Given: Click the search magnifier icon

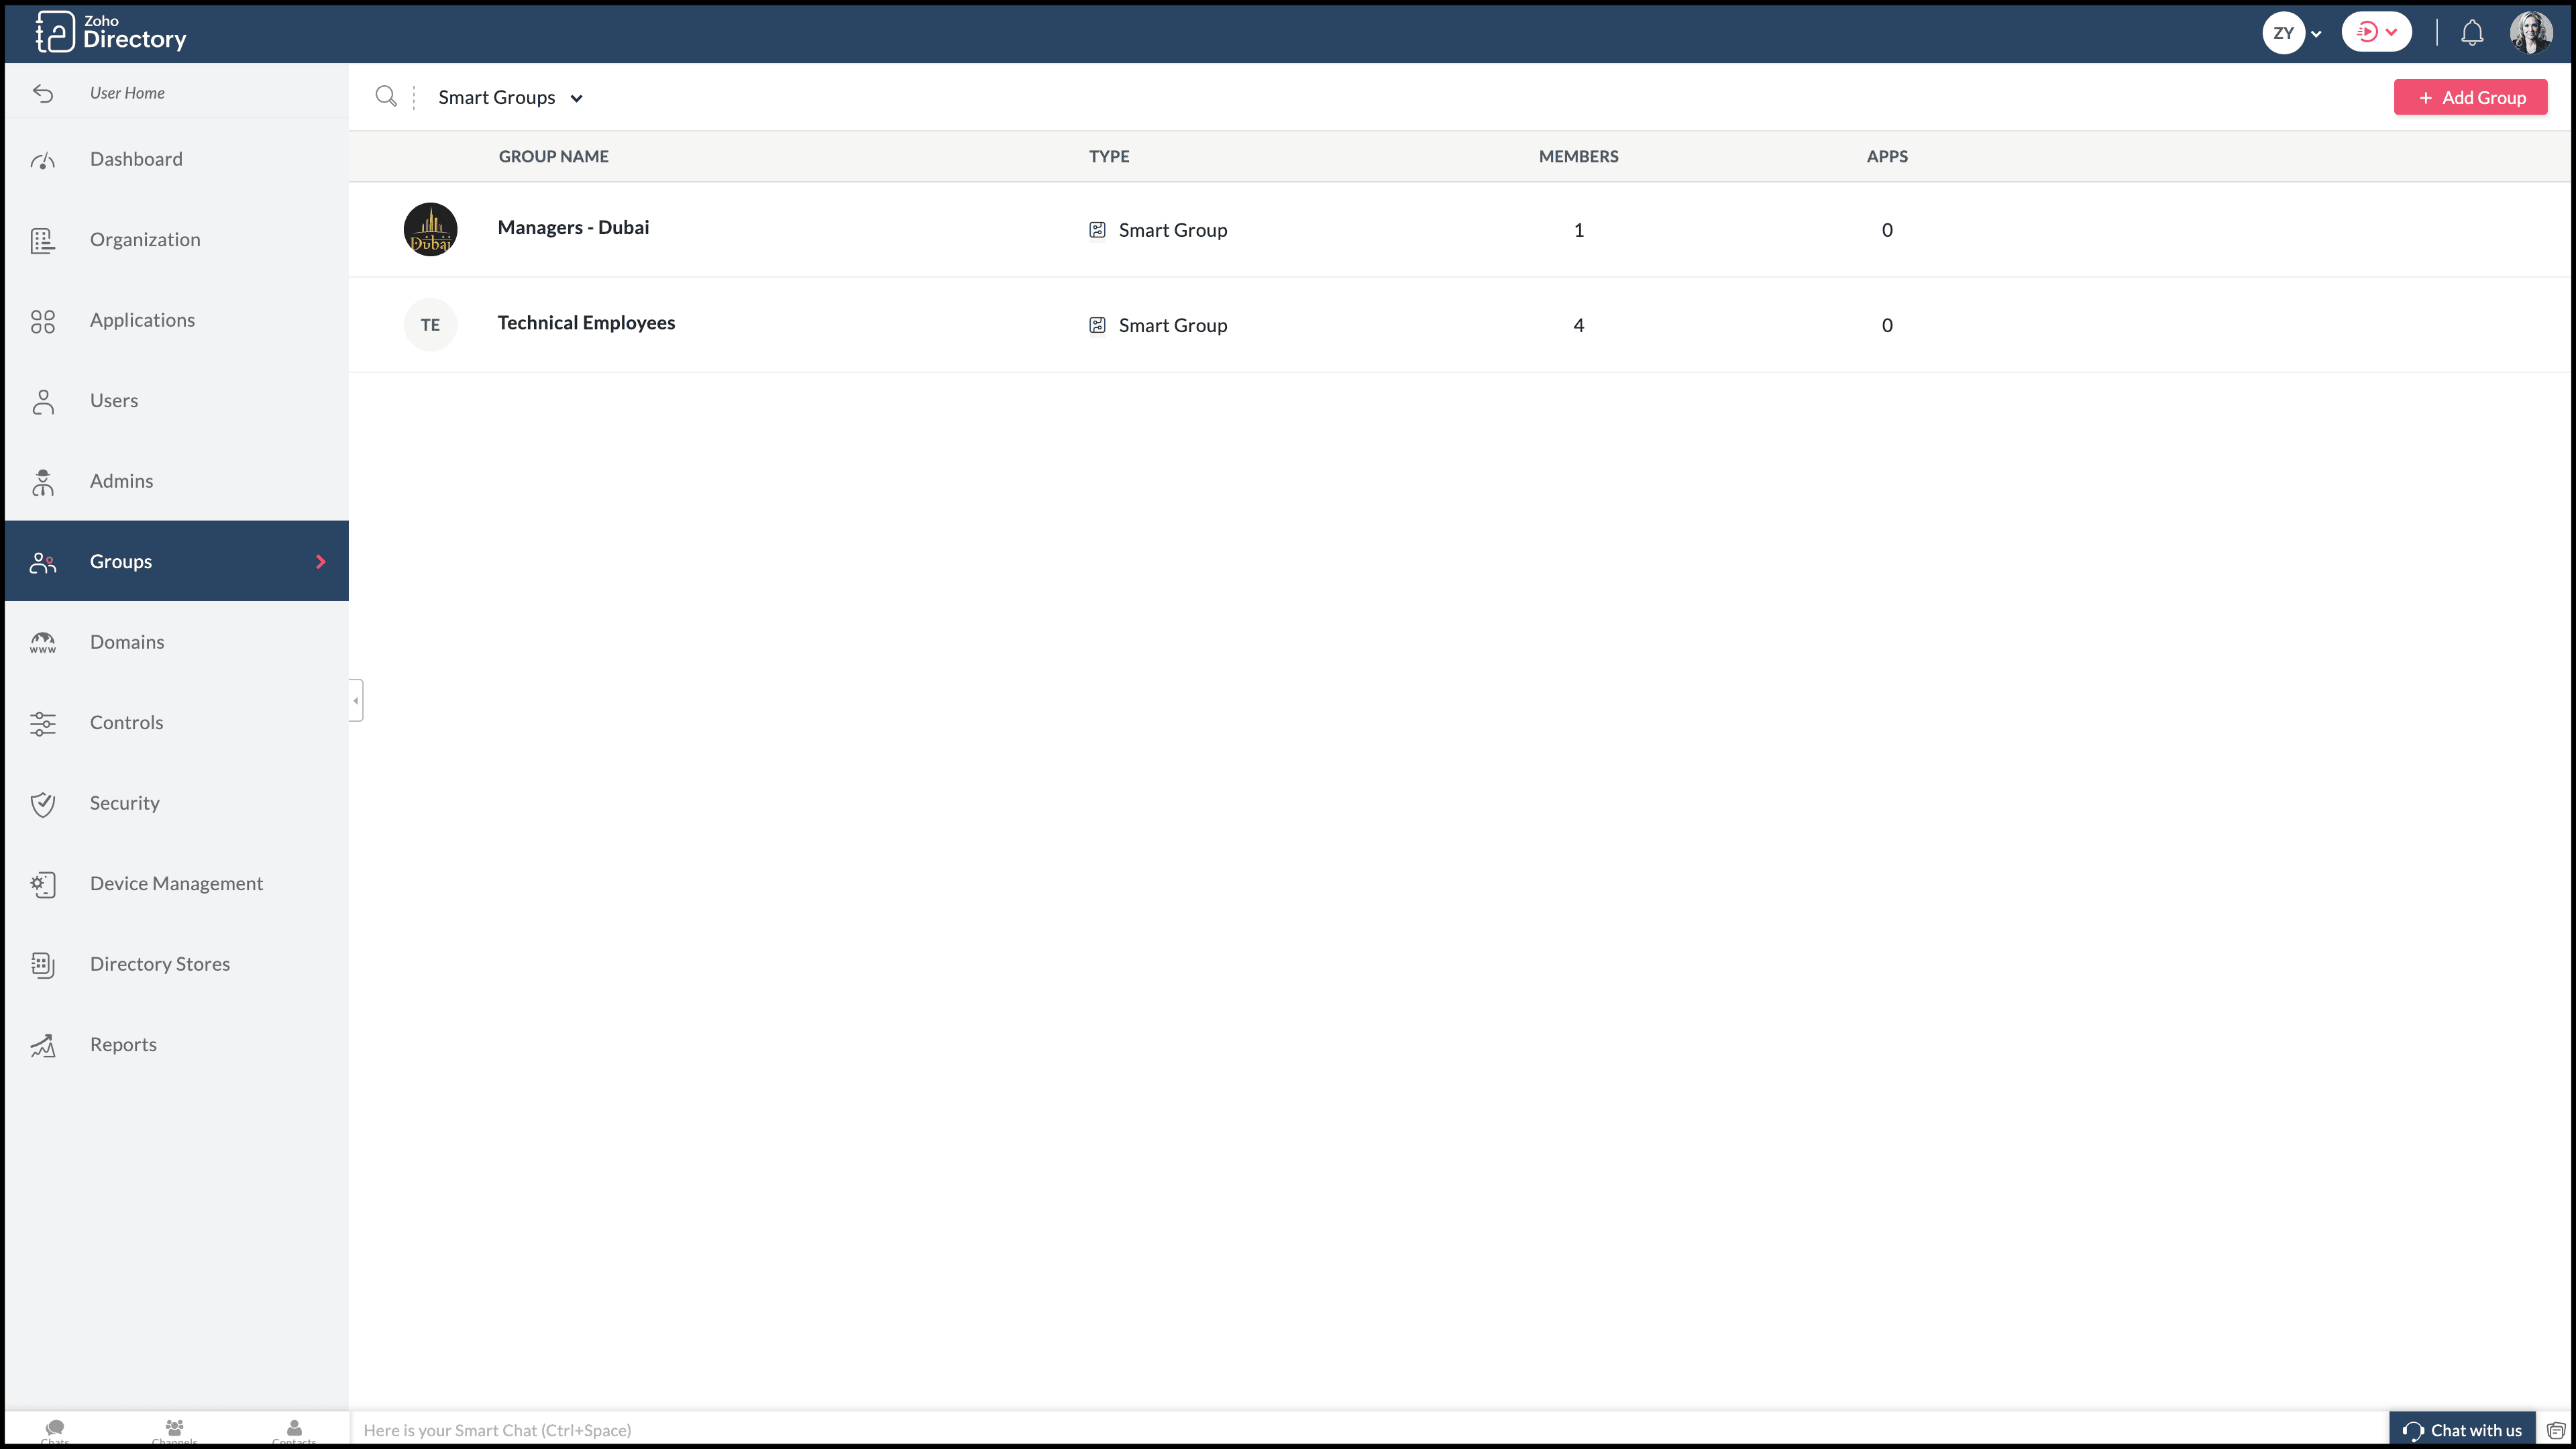Looking at the screenshot, I should [385, 96].
